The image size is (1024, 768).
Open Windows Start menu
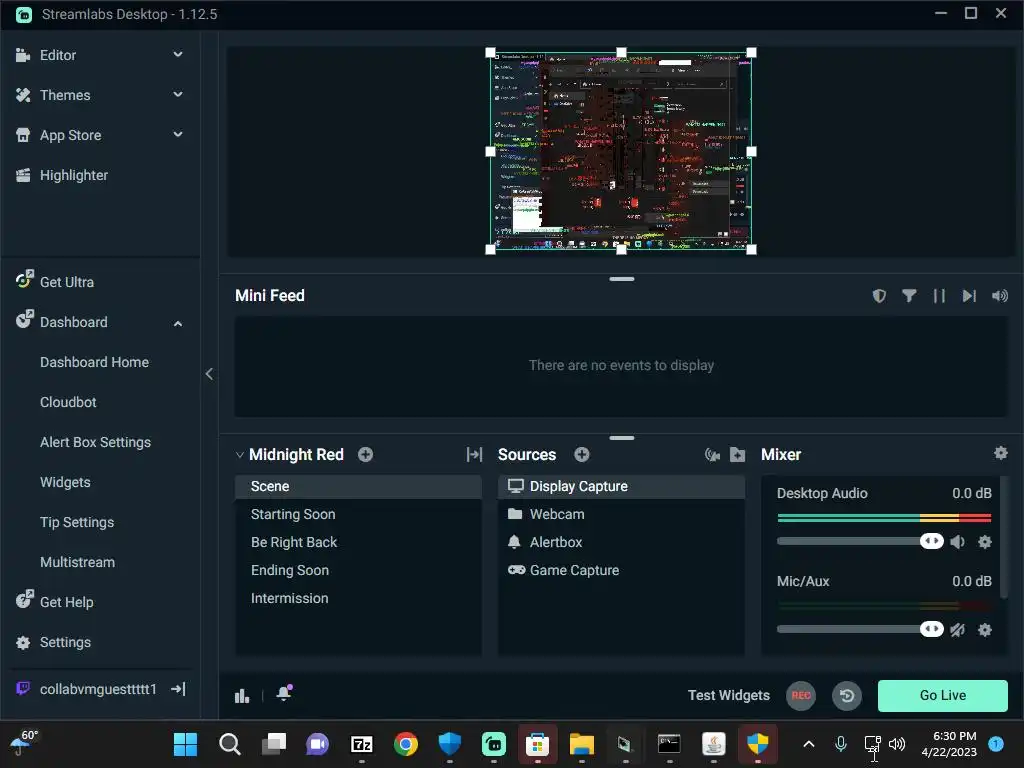[x=185, y=744]
